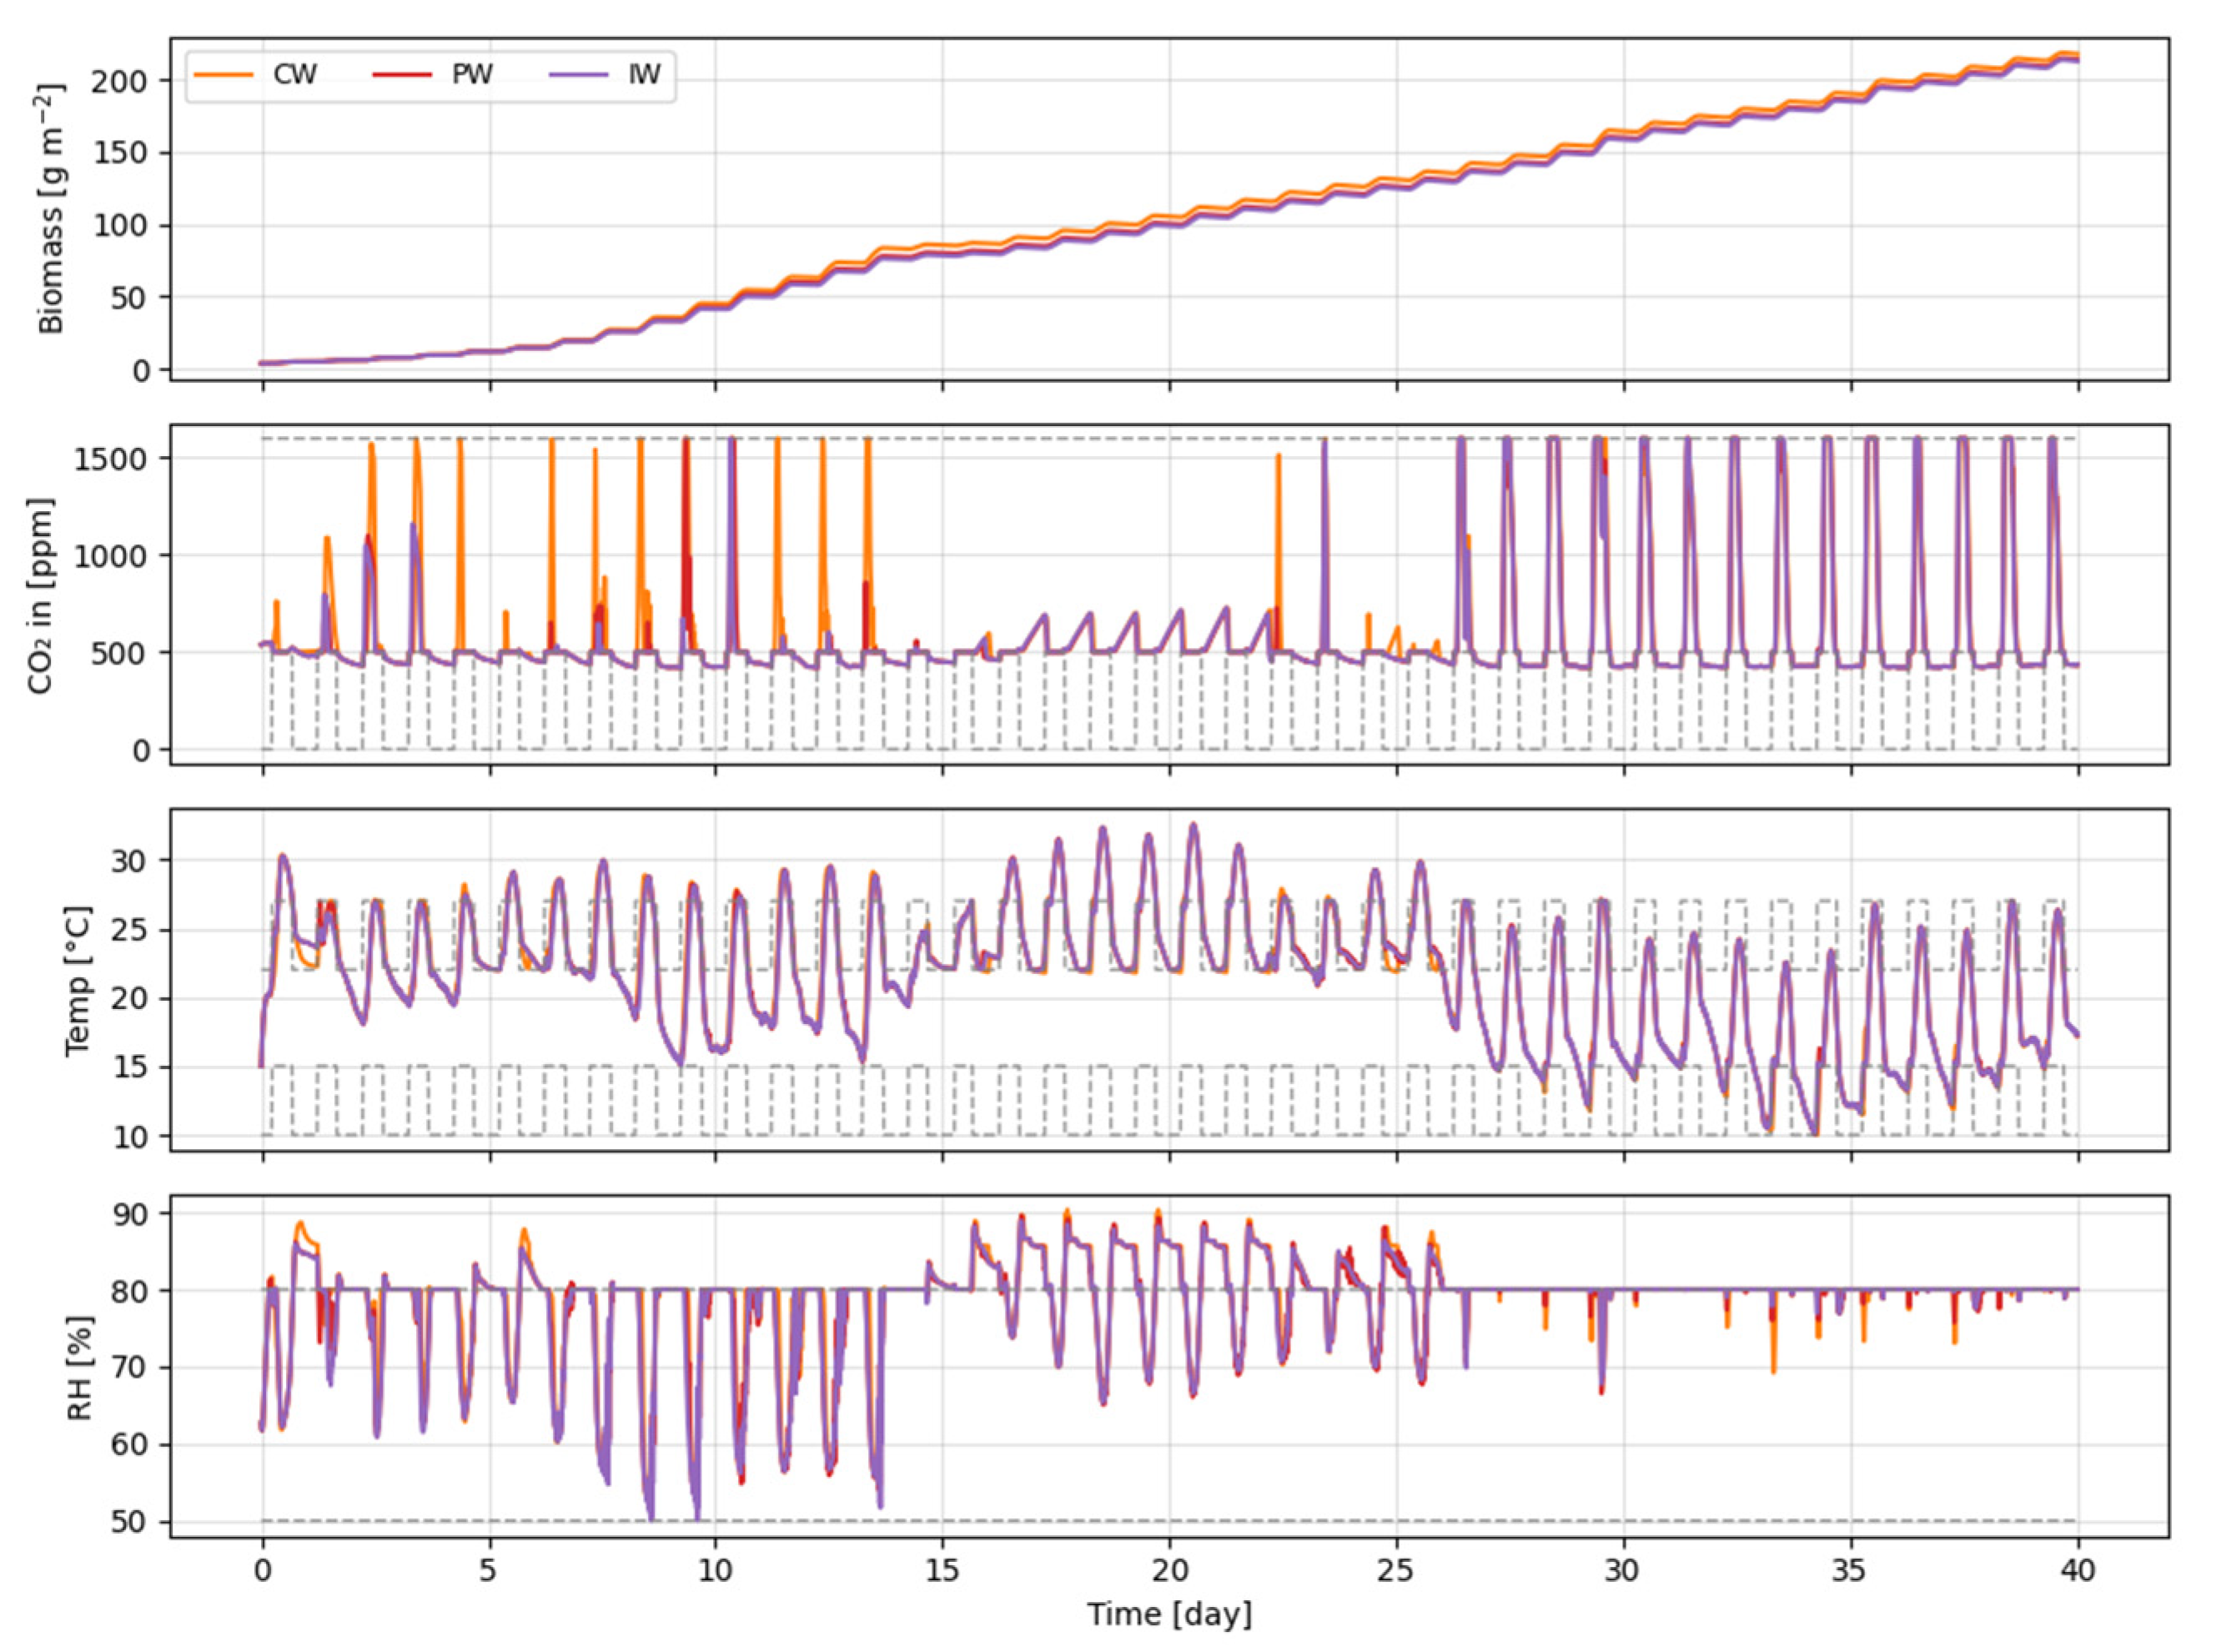This screenshot has height=1652, width=2216.
Task: Click the CW legend entry label
Action: pos(295,75)
